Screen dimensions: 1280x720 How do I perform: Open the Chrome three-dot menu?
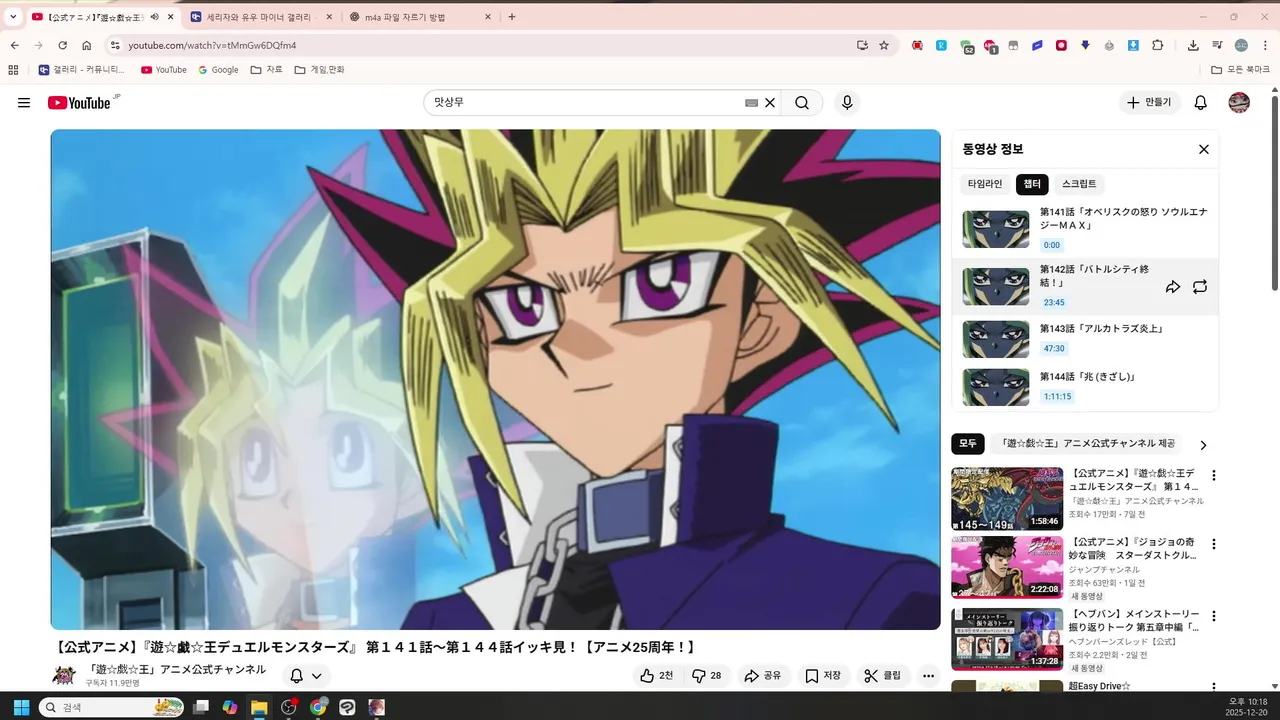1266,45
